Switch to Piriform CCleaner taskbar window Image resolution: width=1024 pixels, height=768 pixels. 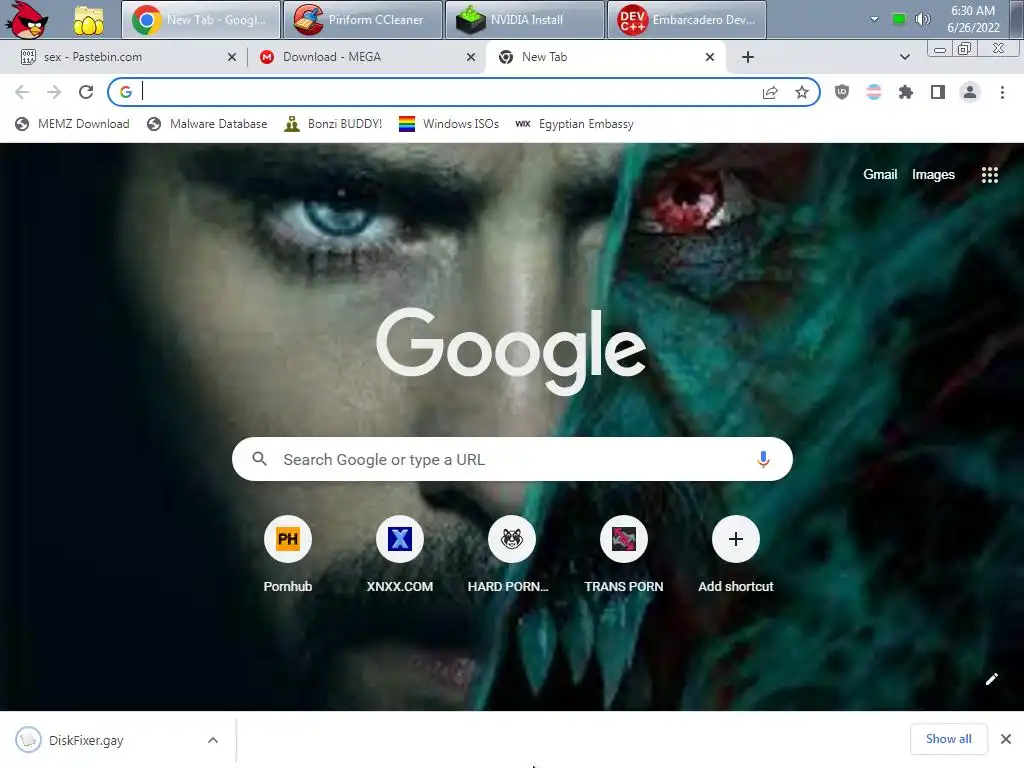(362, 20)
